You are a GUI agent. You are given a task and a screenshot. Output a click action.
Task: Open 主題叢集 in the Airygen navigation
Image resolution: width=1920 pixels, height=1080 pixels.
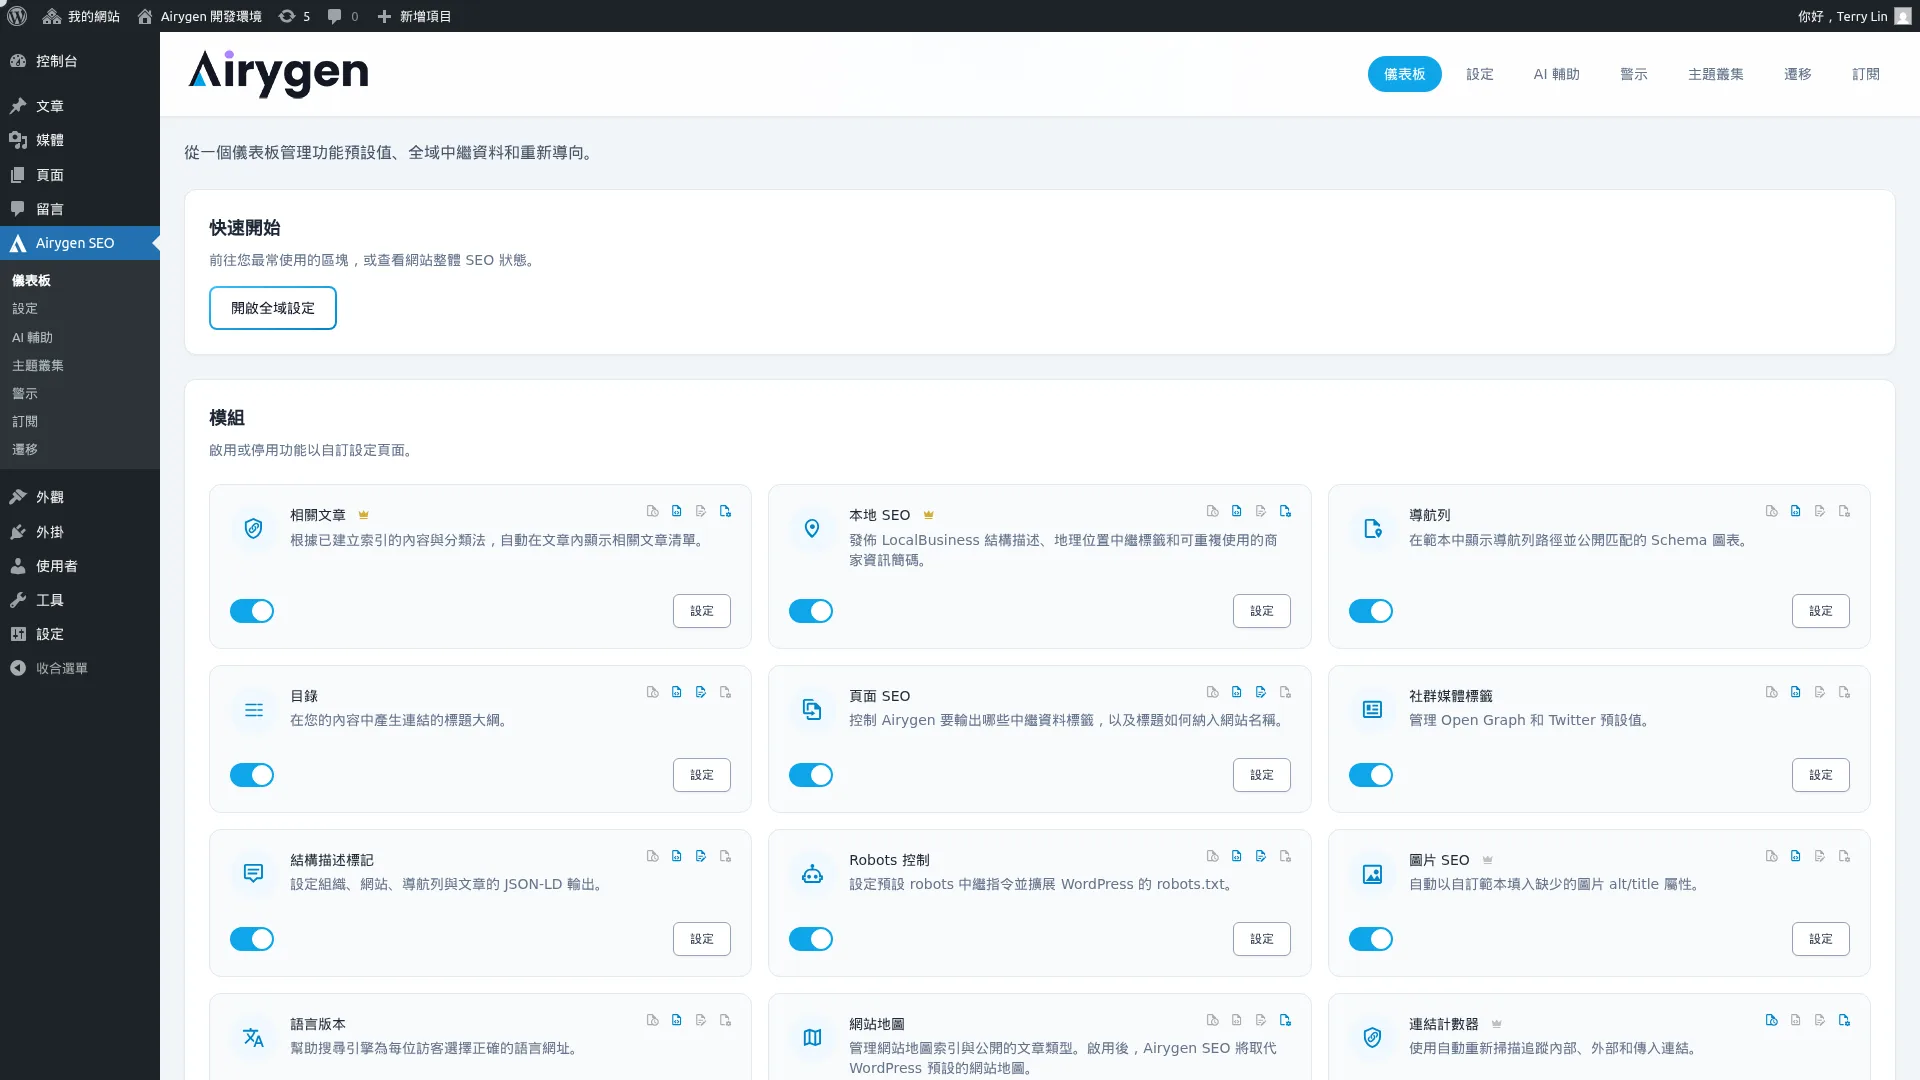(x=1715, y=74)
